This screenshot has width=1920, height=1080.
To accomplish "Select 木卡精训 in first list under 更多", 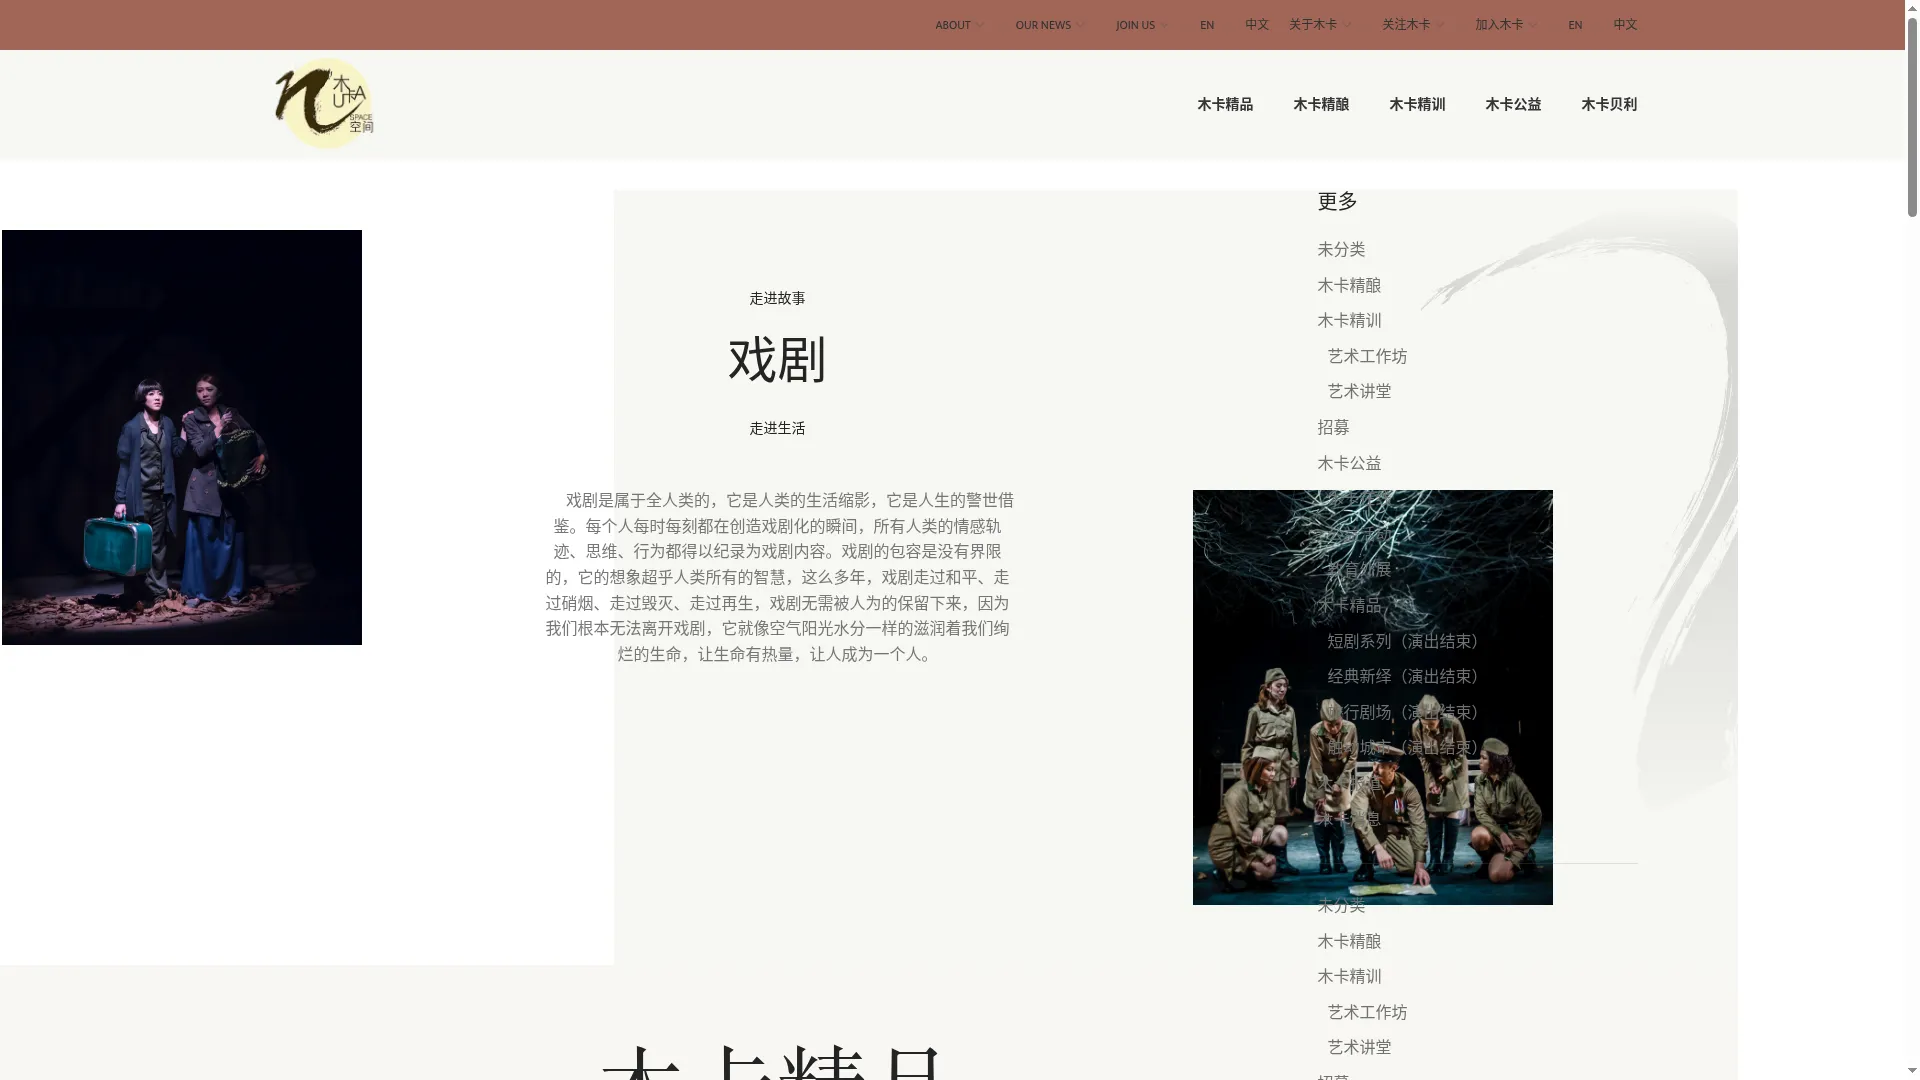I will tap(1349, 321).
